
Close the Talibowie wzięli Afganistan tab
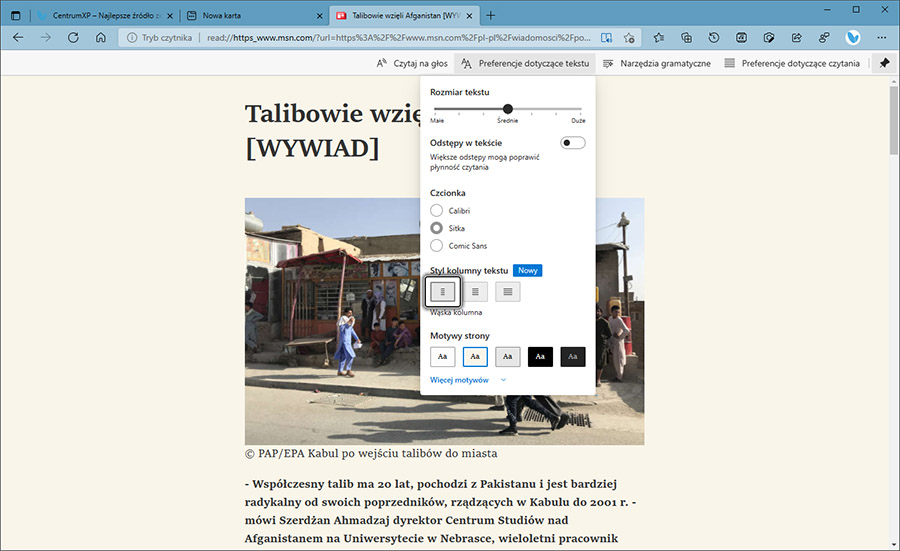click(470, 16)
